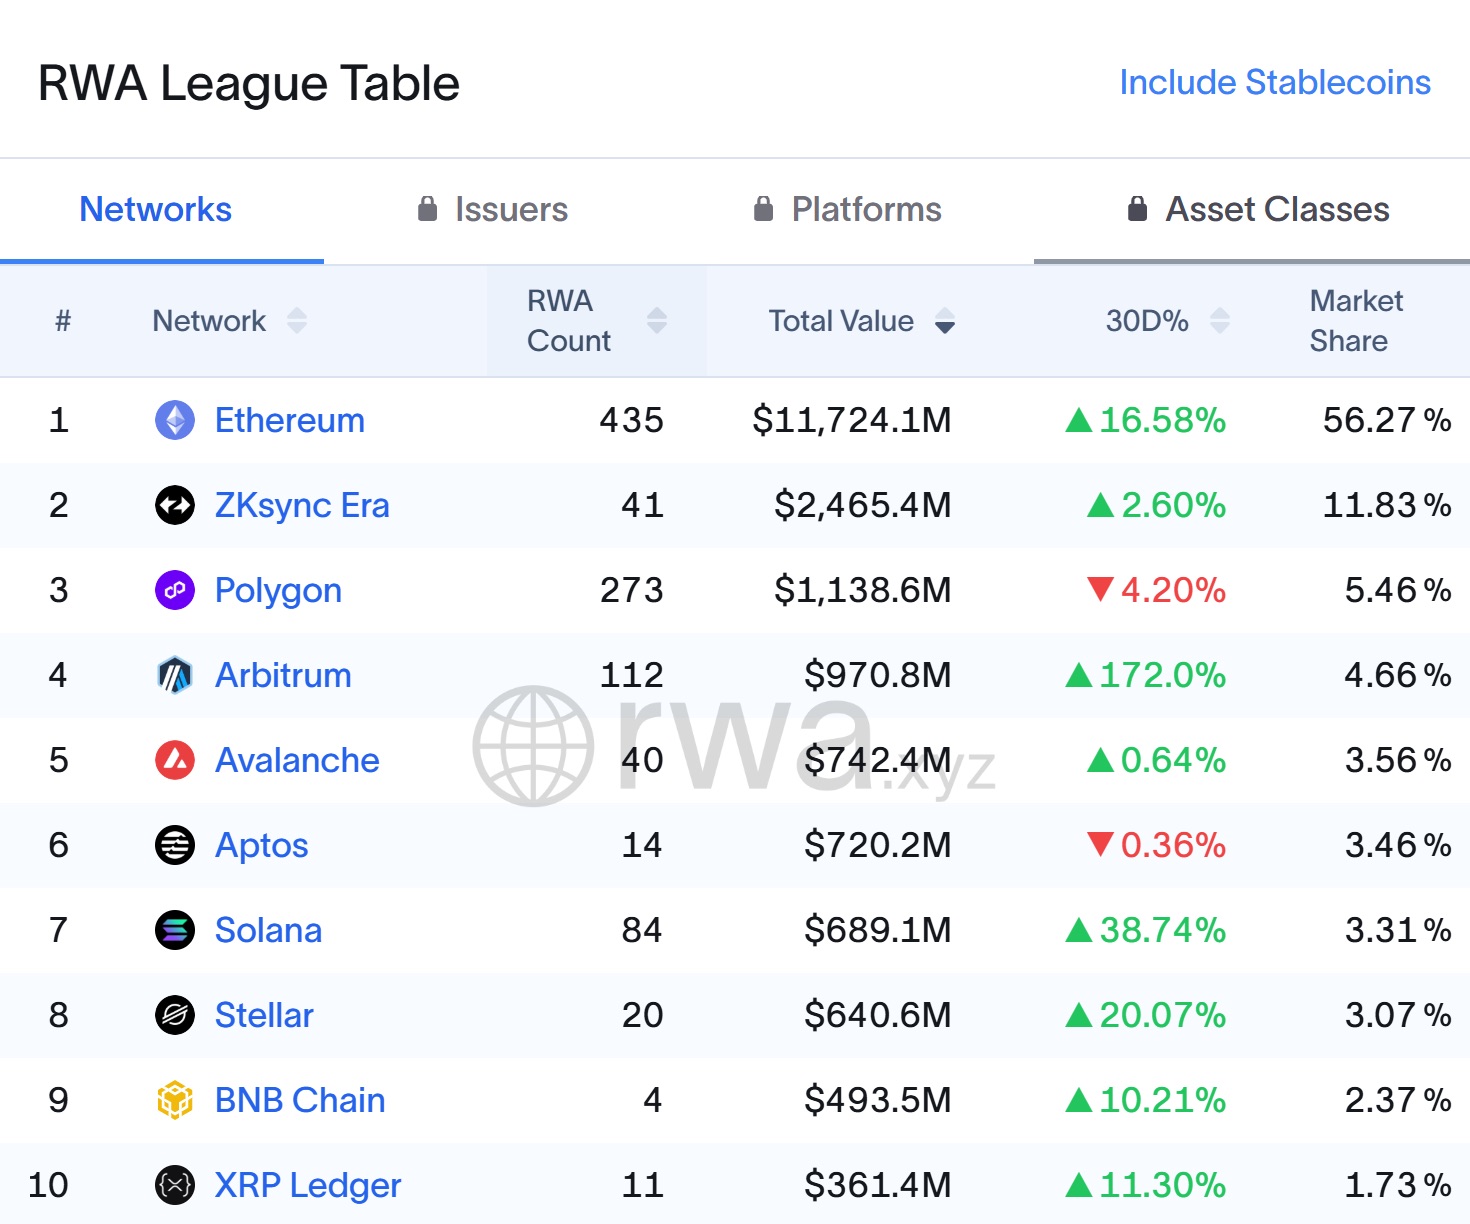Click the ZKsync Era logo icon
The image size is (1470, 1224).
[x=176, y=505]
